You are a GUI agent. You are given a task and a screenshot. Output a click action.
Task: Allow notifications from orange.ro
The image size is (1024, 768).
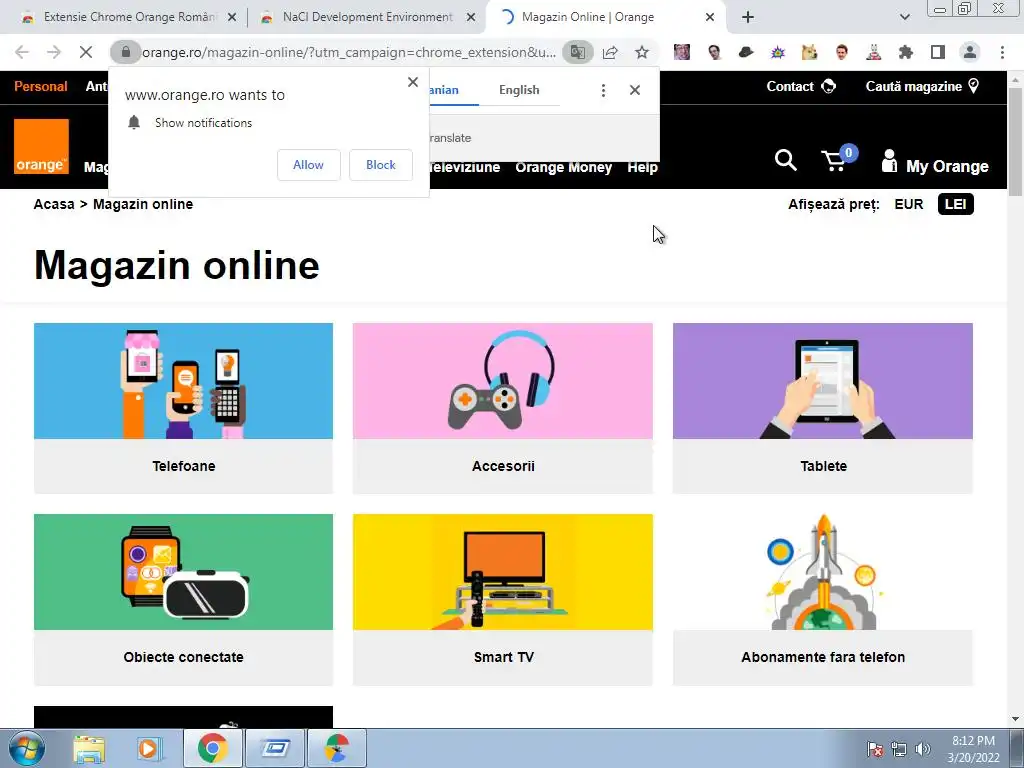coord(308,165)
